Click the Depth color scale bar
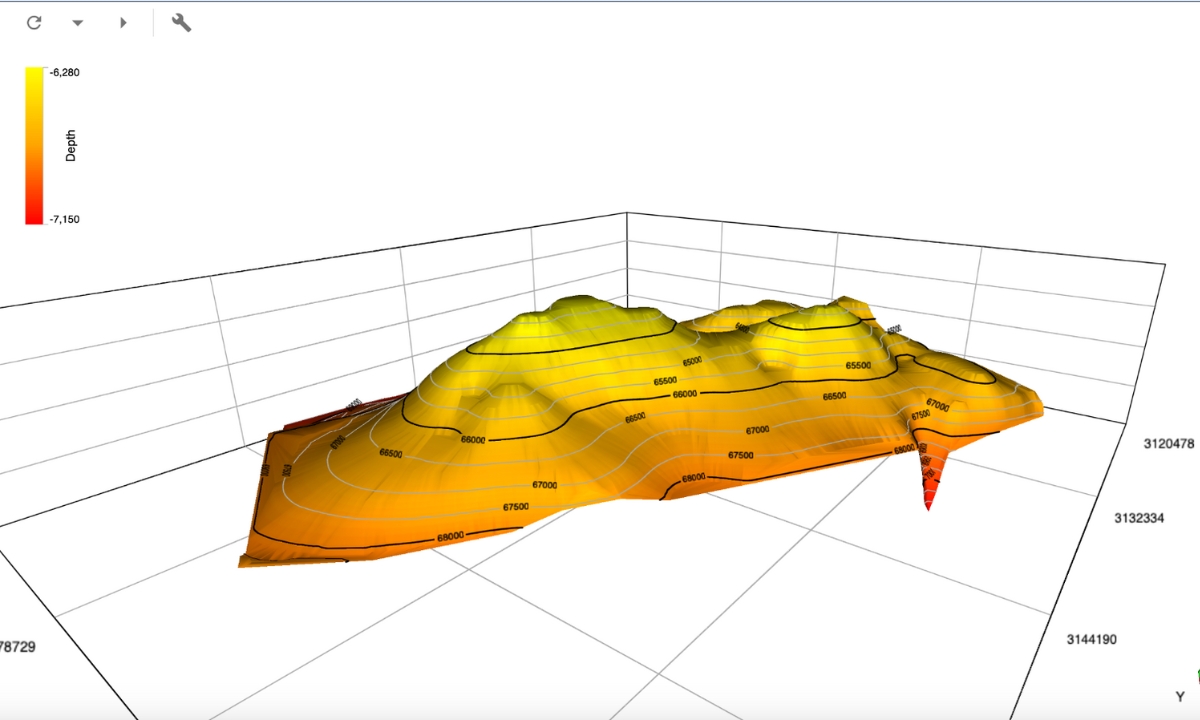This screenshot has width=1200, height=720. tap(34, 145)
